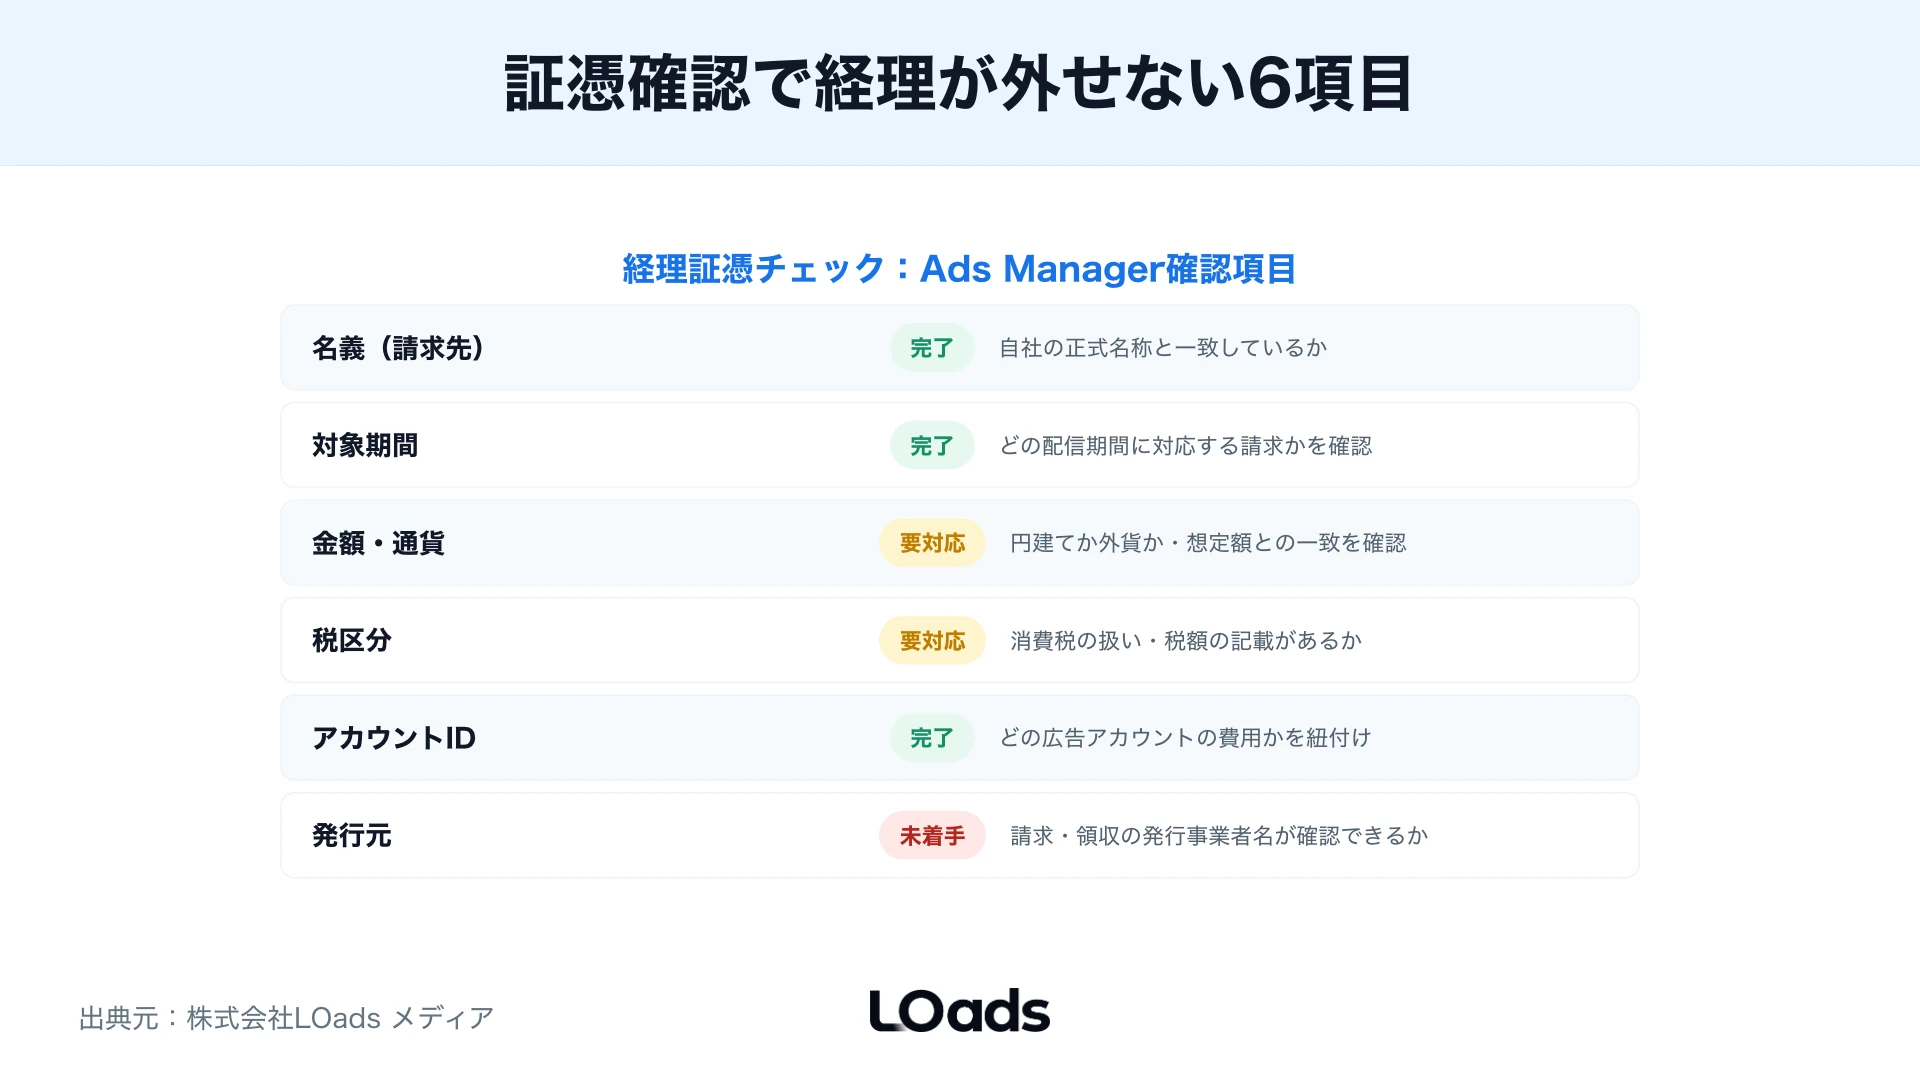1920x1080 pixels.
Task: Click the main title 証憑確認で経理が外せない6項目
Action: point(959,83)
